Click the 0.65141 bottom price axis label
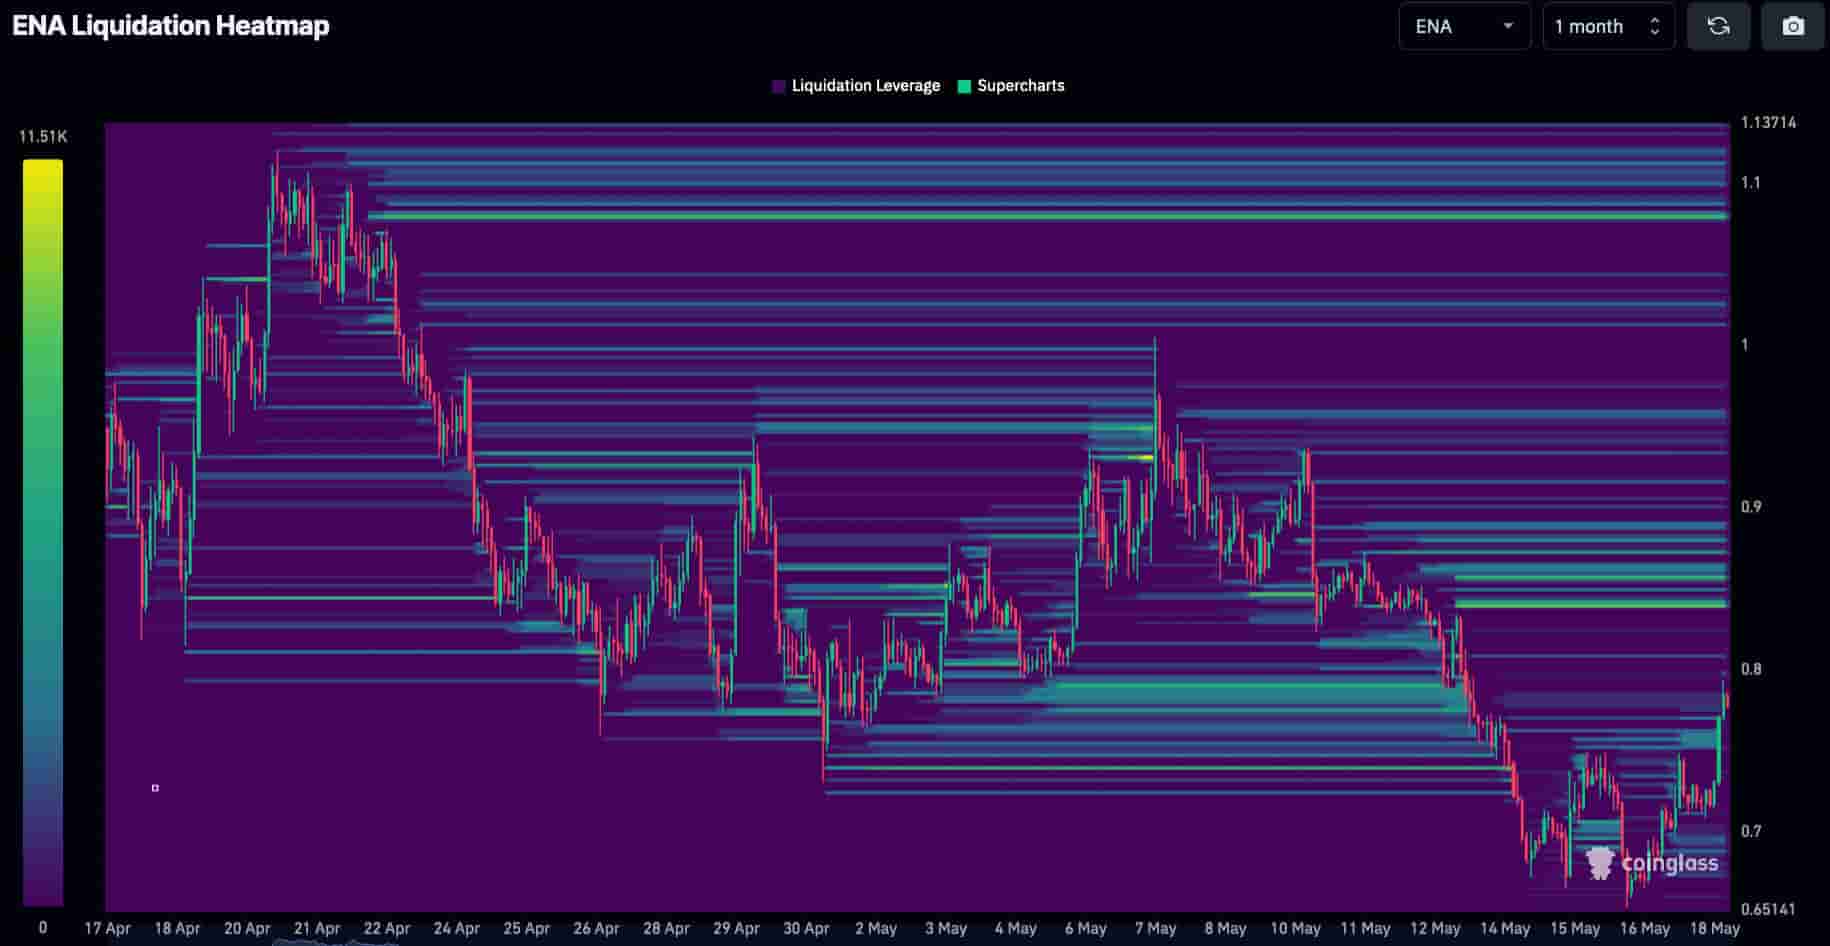The height and width of the screenshot is (946, 1830). coord(1768,910)
